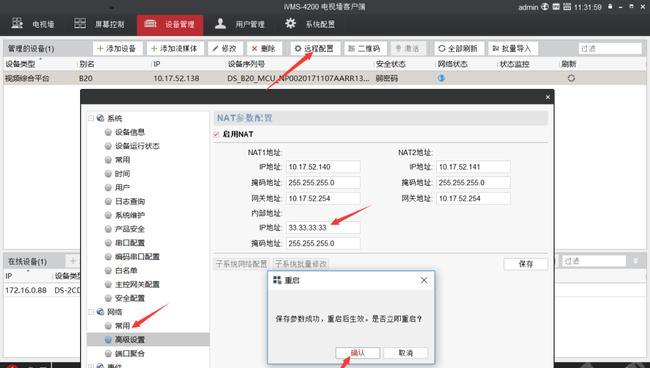The image size is (650, 368).
Task: Click the 过滤 filter field in managed devices
Action: pyautogui.click(x=610, y=48)
